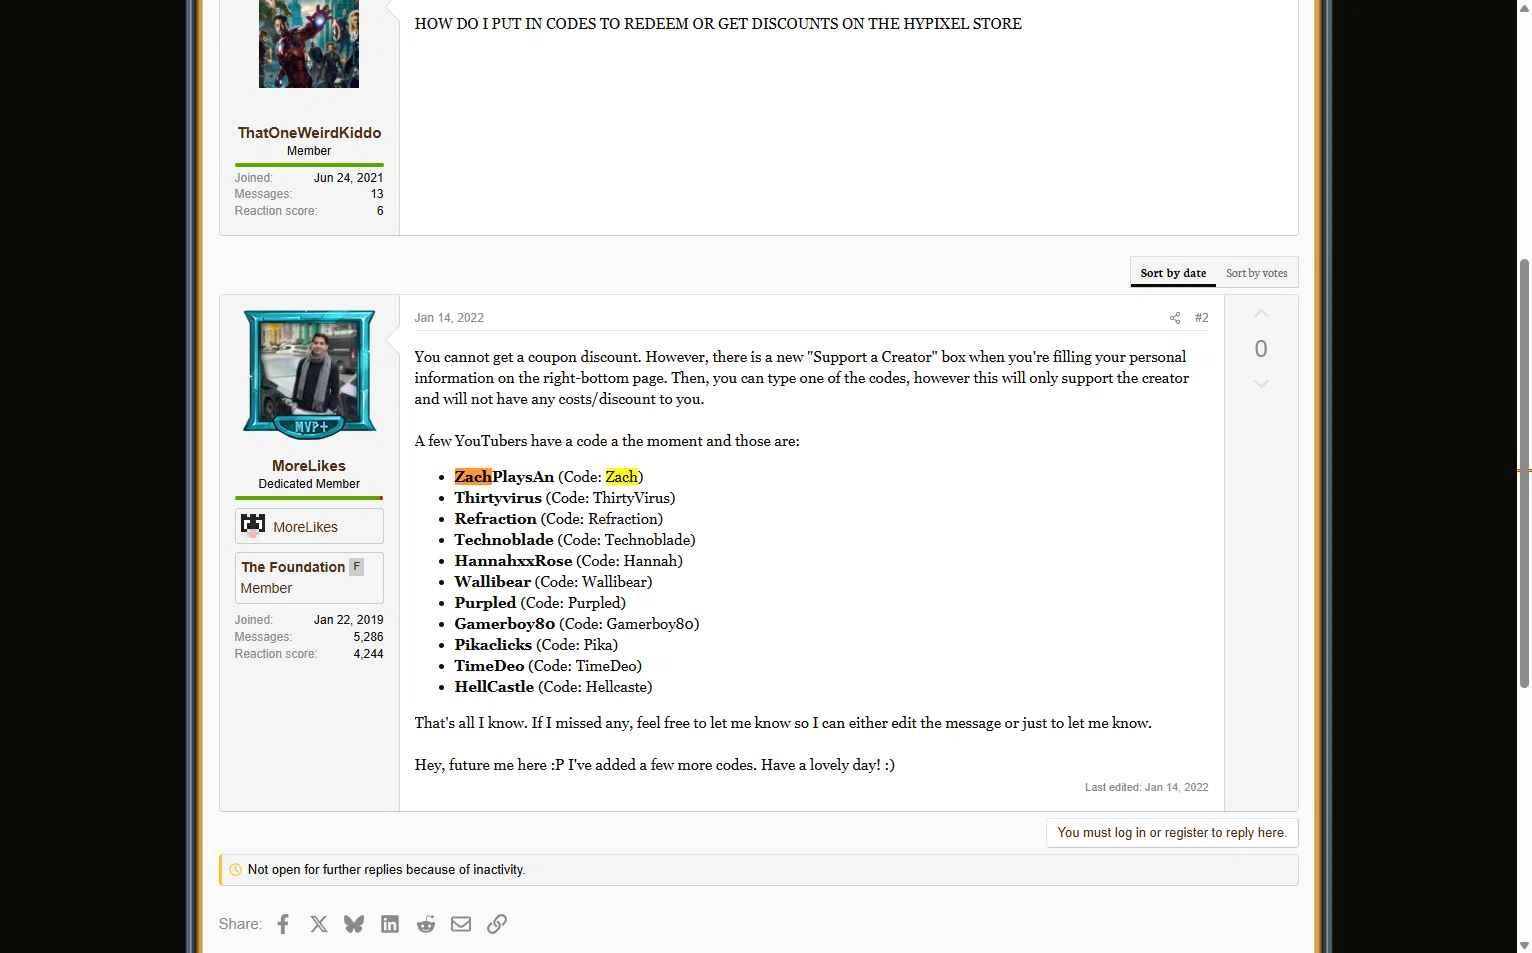Share thread on Bluesky

(x=354, y=924)
